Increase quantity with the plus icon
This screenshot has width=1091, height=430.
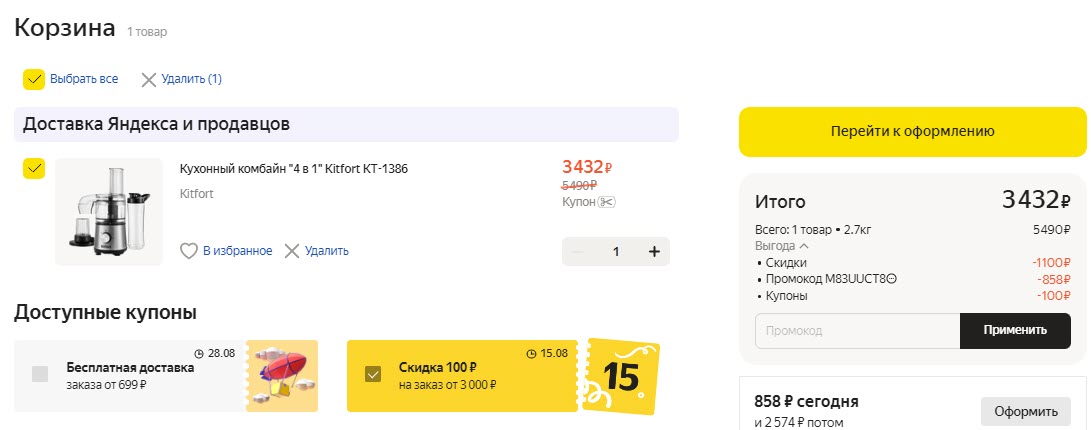click(x=654, y=252)
